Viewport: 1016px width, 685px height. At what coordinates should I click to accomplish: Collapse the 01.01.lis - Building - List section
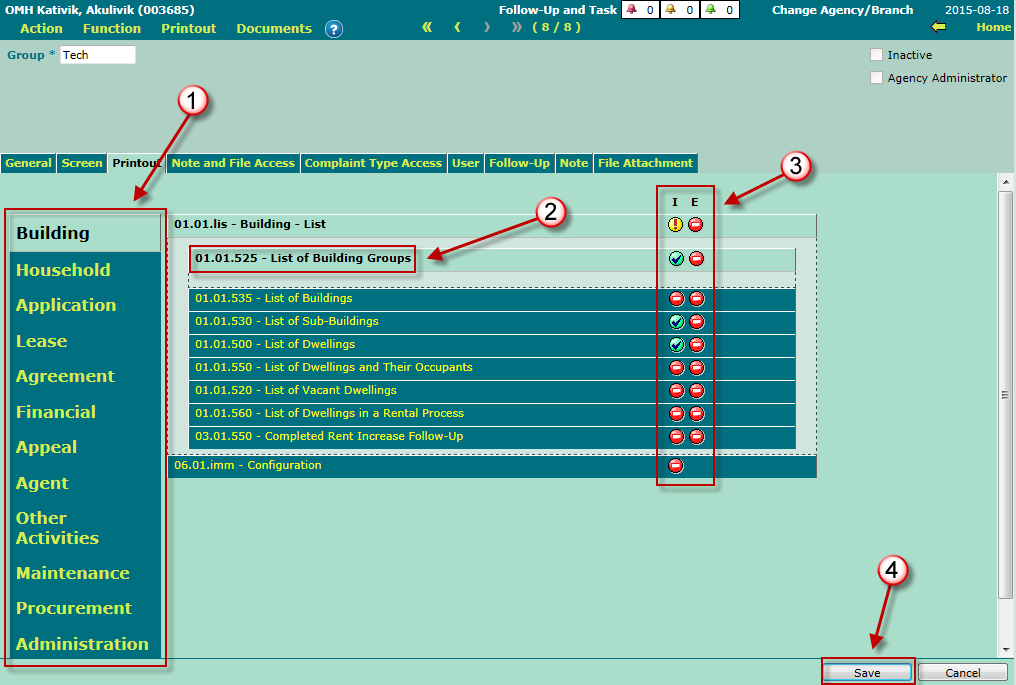coord(250,225)
